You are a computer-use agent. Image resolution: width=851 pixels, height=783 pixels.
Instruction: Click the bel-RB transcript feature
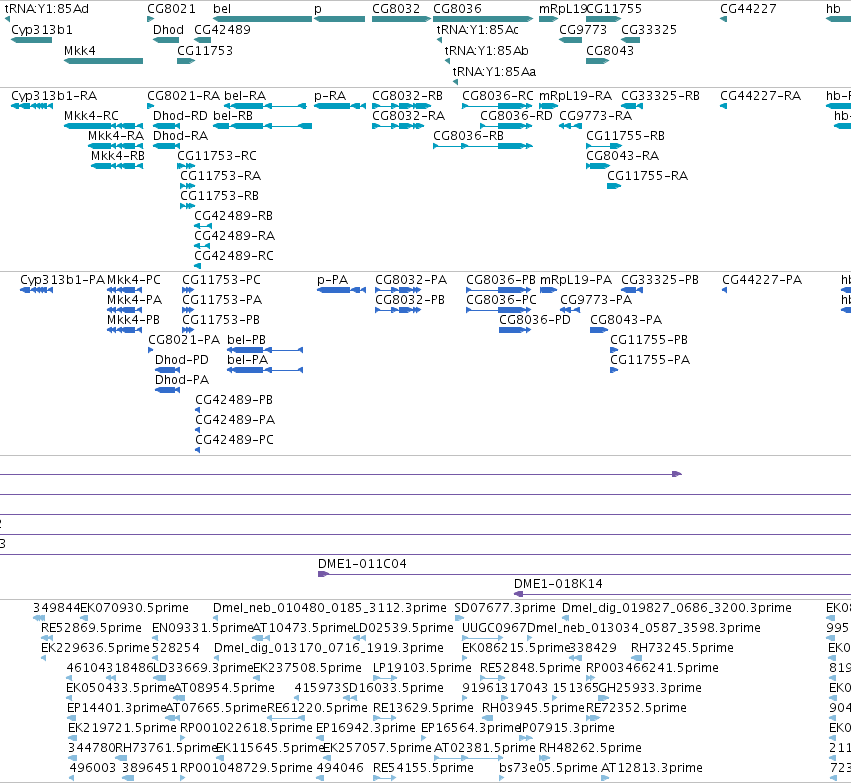coord(262,126)
